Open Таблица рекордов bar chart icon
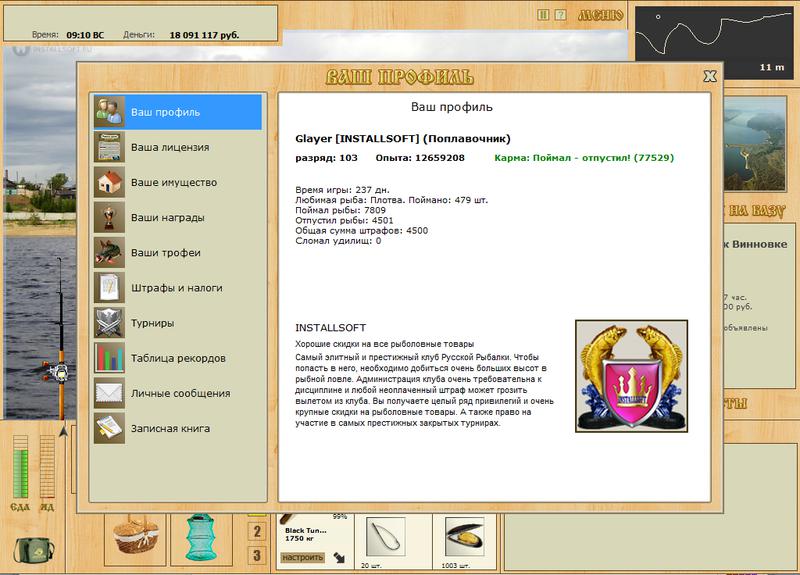The width and height of the screenshot is (800, 575). [109, 358]
